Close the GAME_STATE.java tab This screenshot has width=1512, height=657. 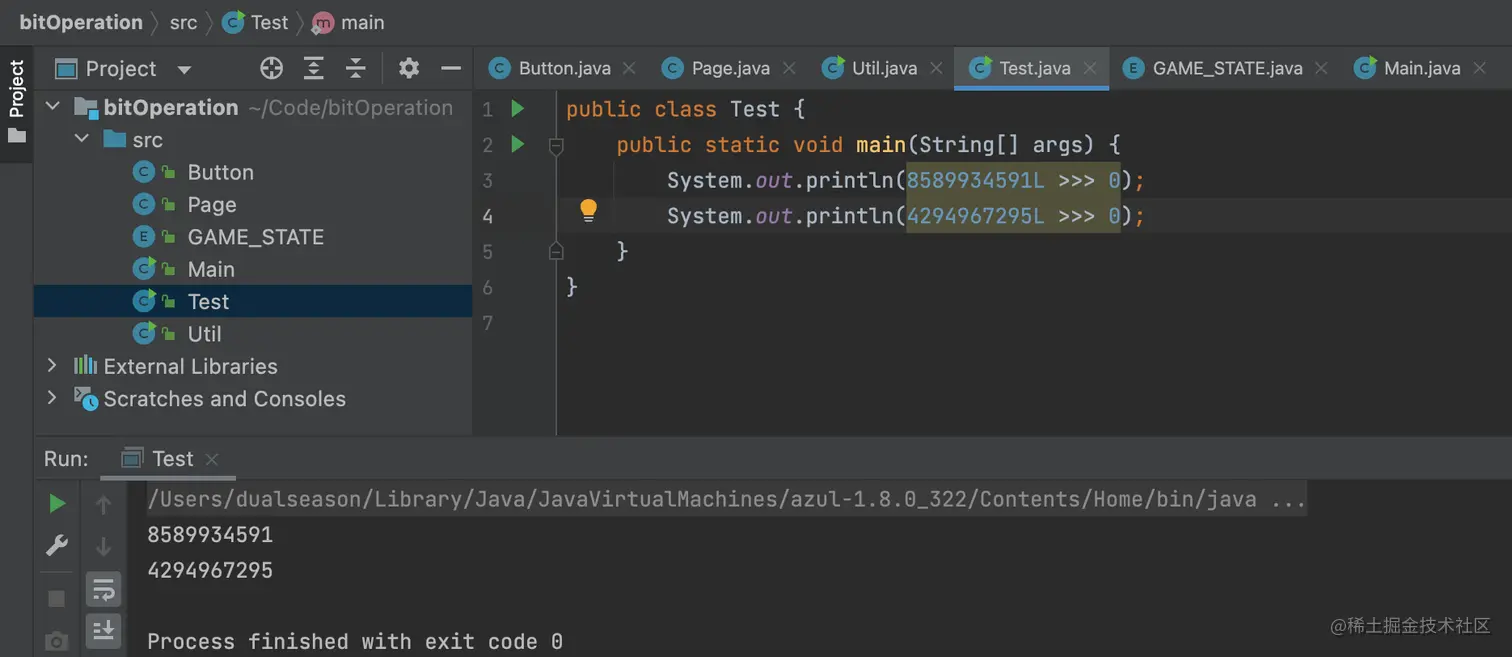1321,68
